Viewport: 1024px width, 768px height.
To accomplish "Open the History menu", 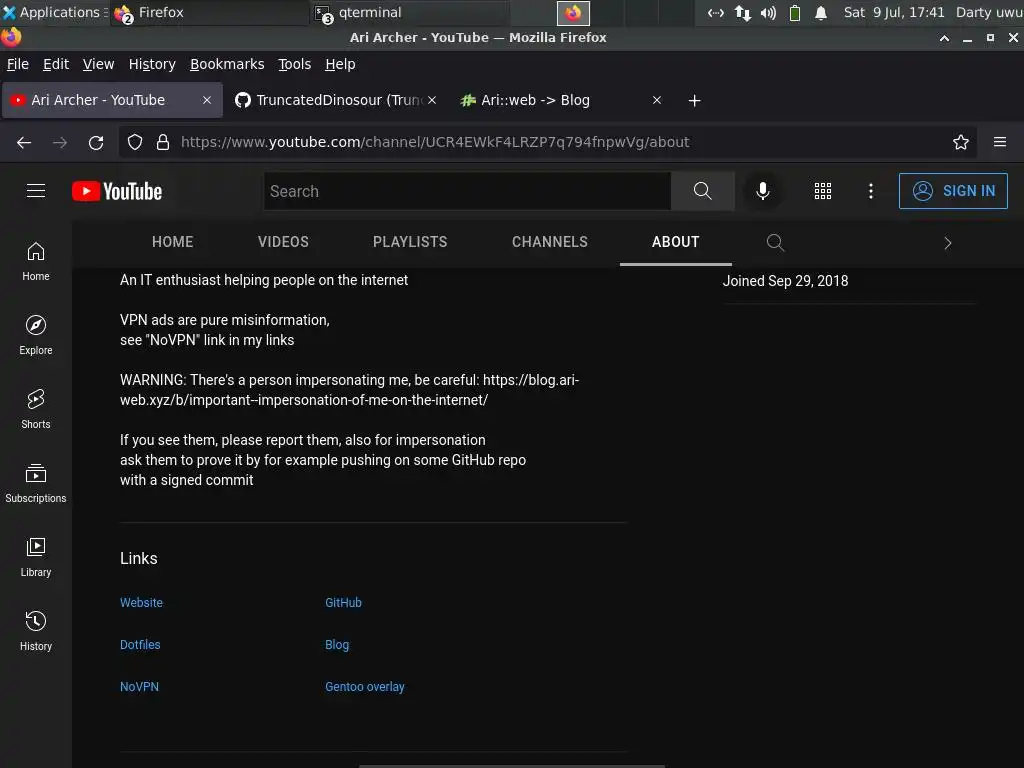I will click(x=152, y=64).
